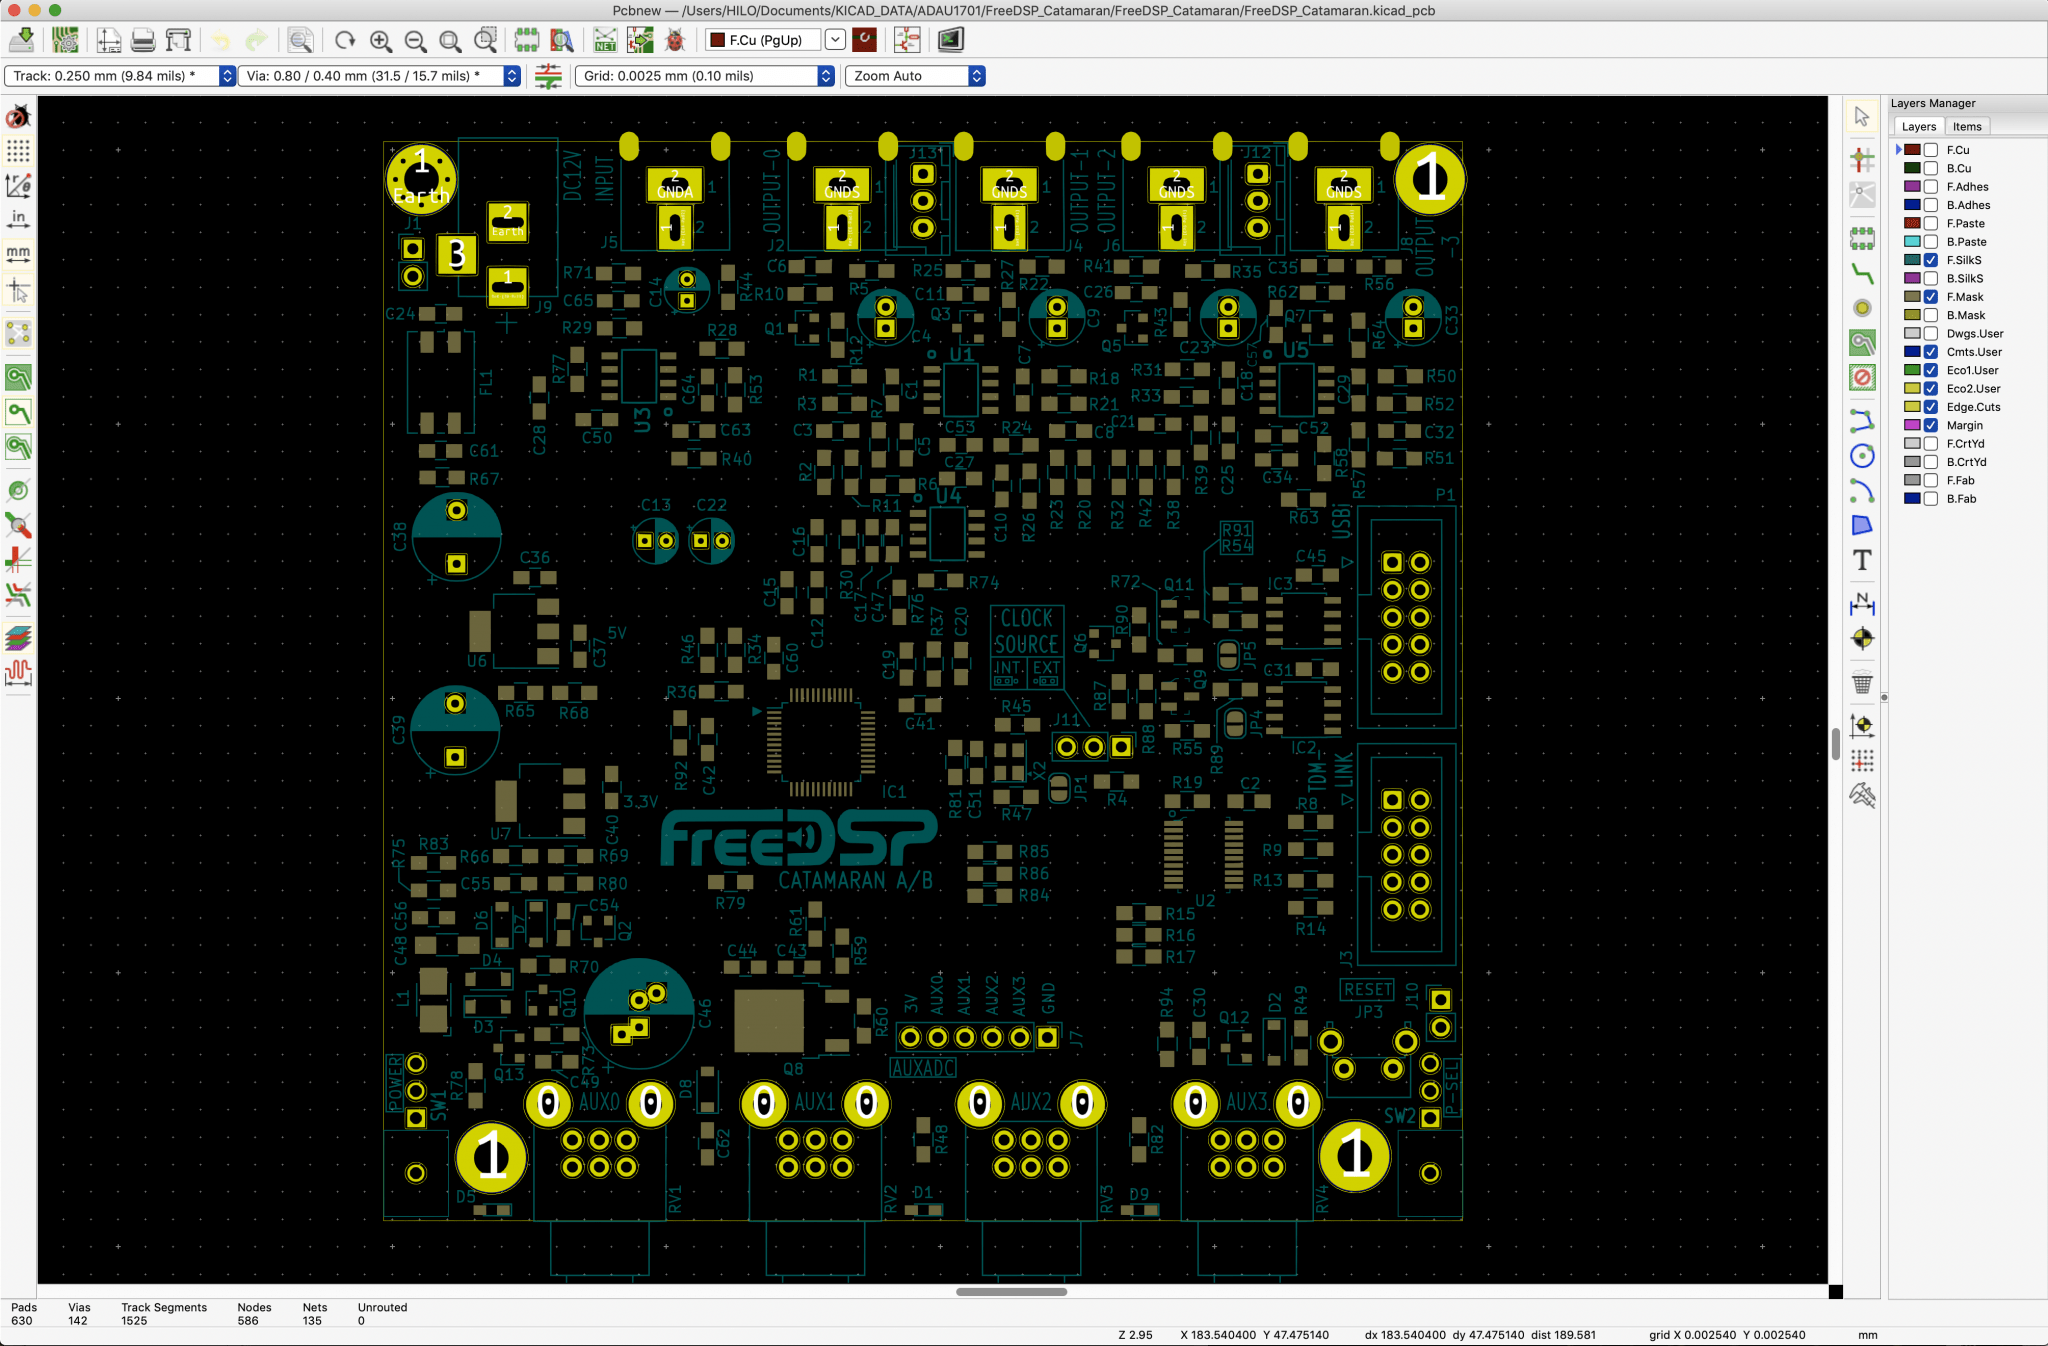The image size is (2048, 1346).
Task: Toggle F.Cu layer visibility checkbox
Action: coord(1931,150)
